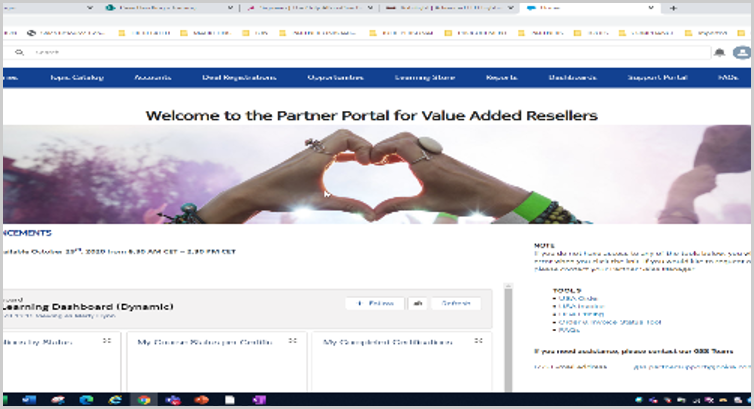The width and height of the screenshot is (754, 409).
Task: Open the Accounts navigation tab
Action: click(x=147, y=78)
